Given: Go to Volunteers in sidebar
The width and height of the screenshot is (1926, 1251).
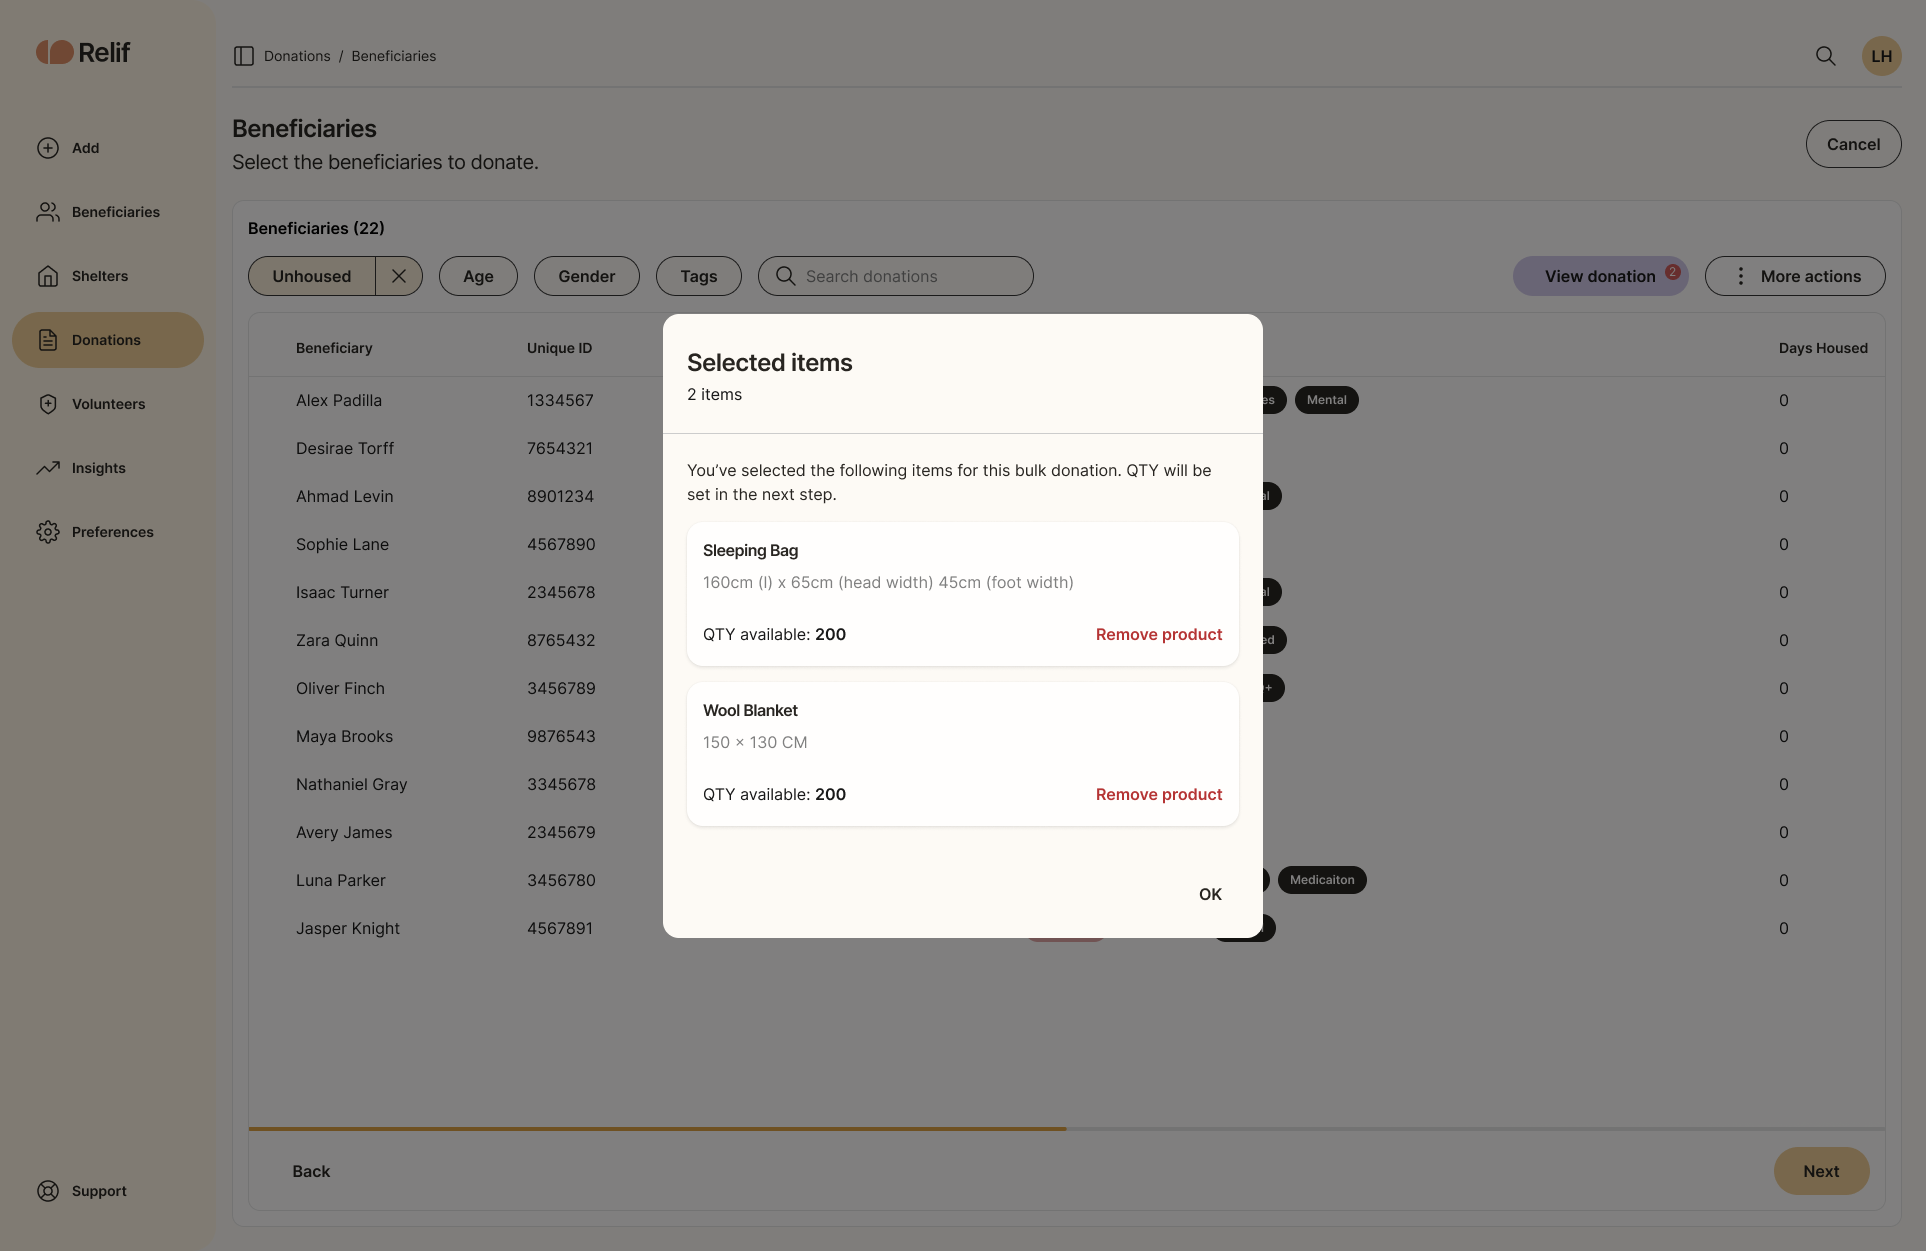Looking at the screenshot, I should [x=108, y=404].
